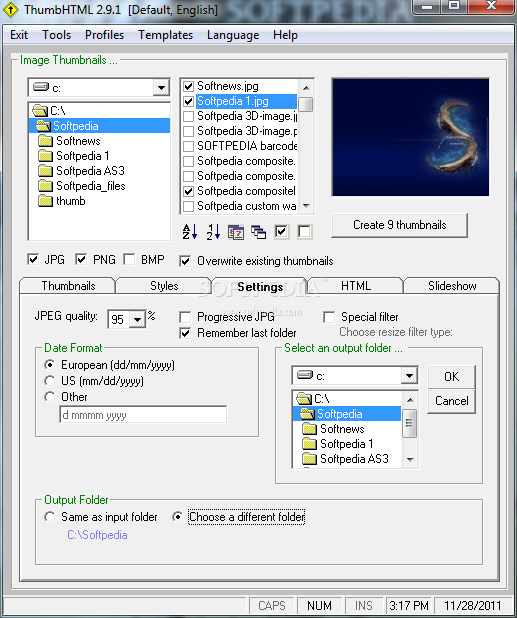Switch to the Styles tab
517x618 pixels.
[x=164, y=286]
